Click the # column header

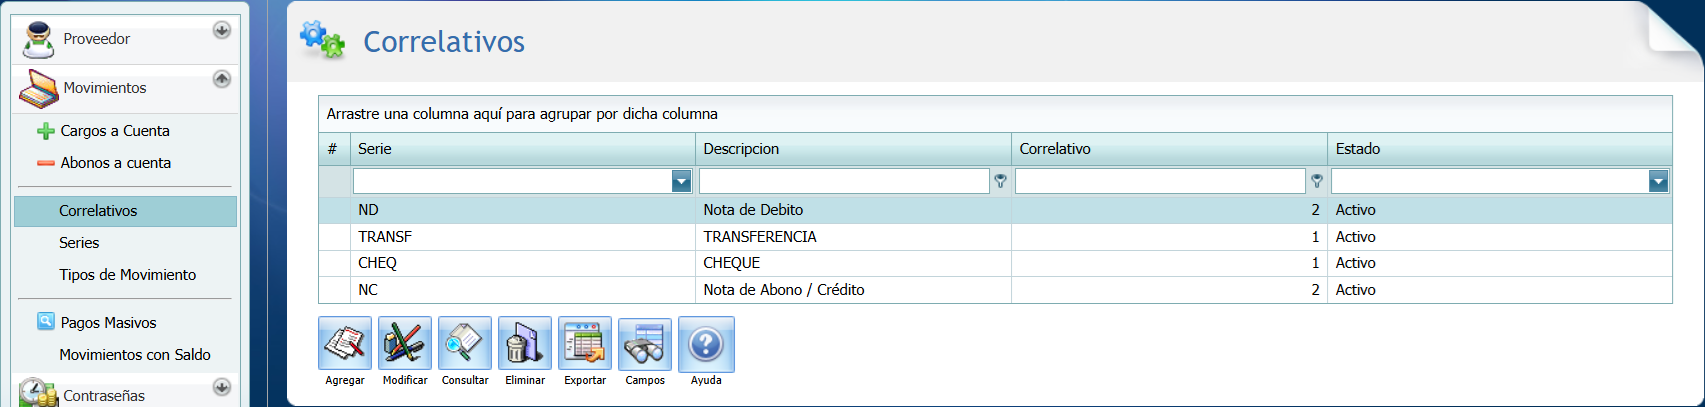[334, 149]
